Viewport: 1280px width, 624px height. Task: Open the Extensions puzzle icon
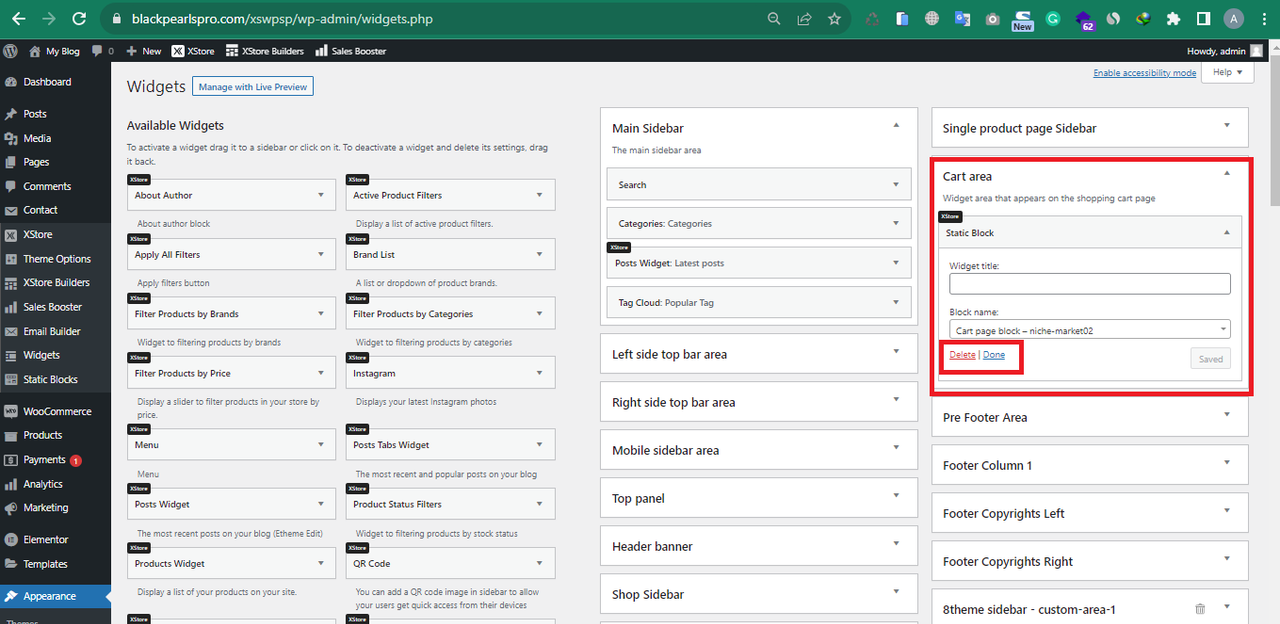click(1174, 19)
